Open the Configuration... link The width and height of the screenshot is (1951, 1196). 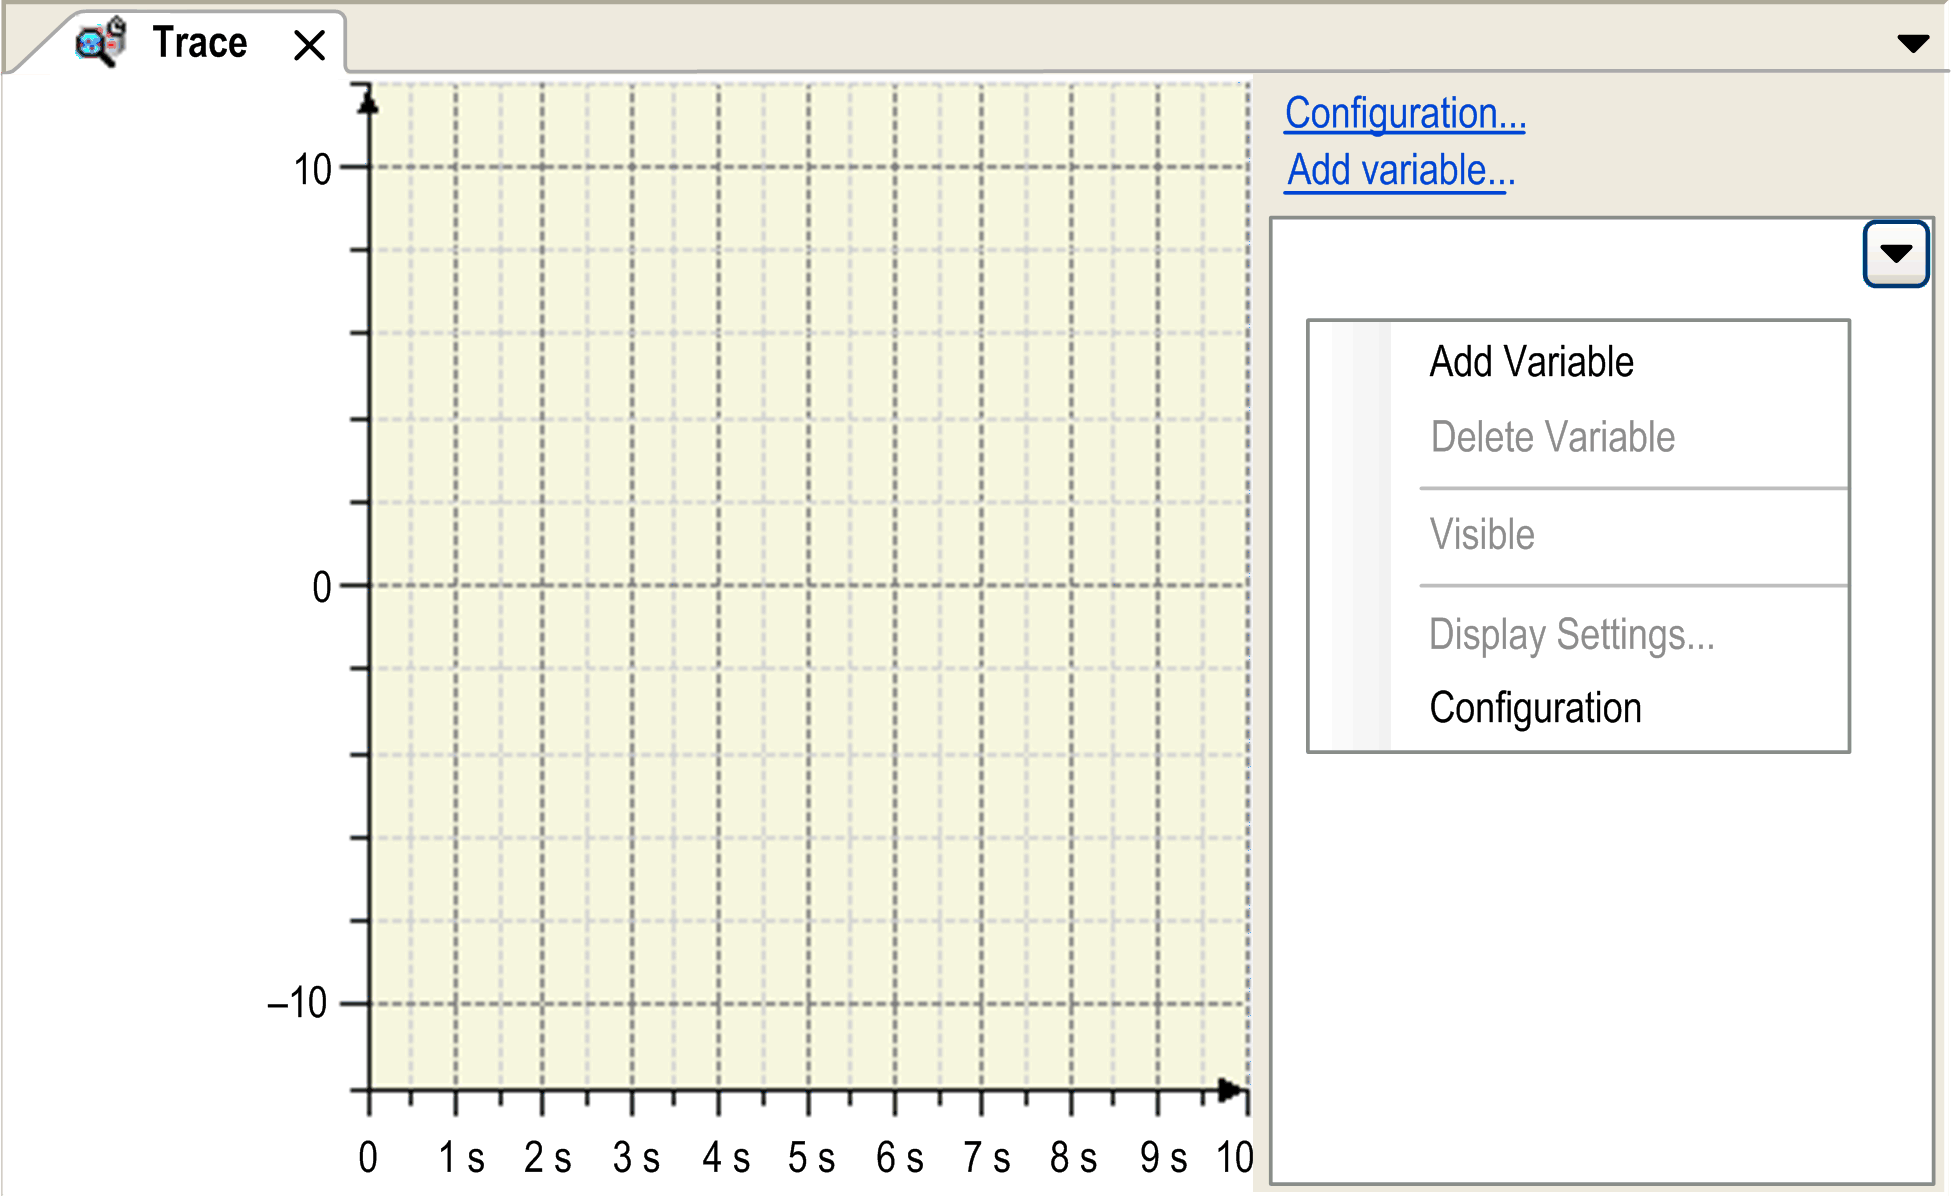(1404, 114)
